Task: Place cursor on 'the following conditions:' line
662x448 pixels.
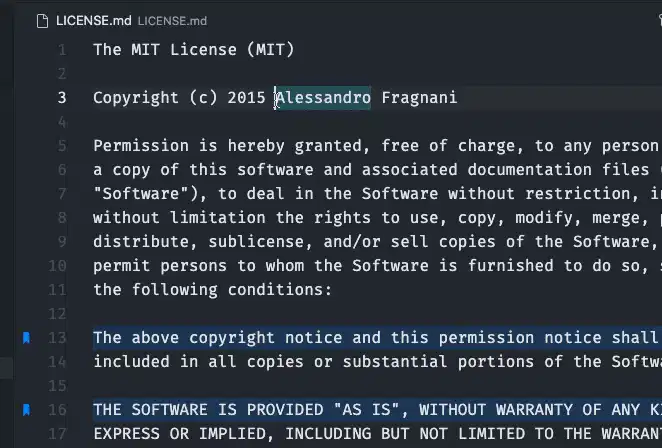Action: coord(213,290)
